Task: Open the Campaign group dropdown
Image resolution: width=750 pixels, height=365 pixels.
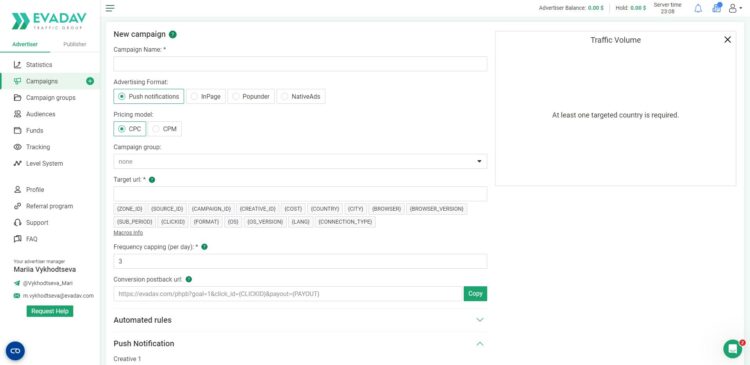Action: tap(300, 161)
